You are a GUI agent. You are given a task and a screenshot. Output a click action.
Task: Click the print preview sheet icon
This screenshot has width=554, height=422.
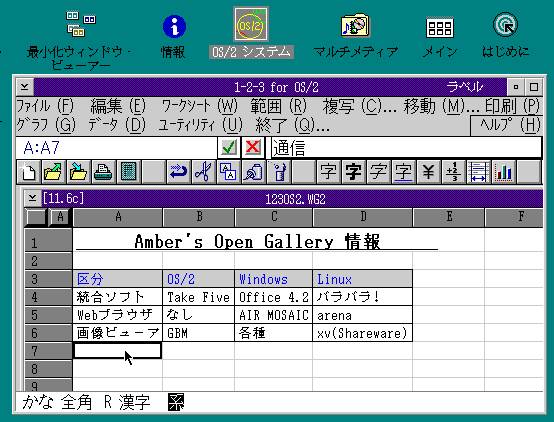[129, 172]
